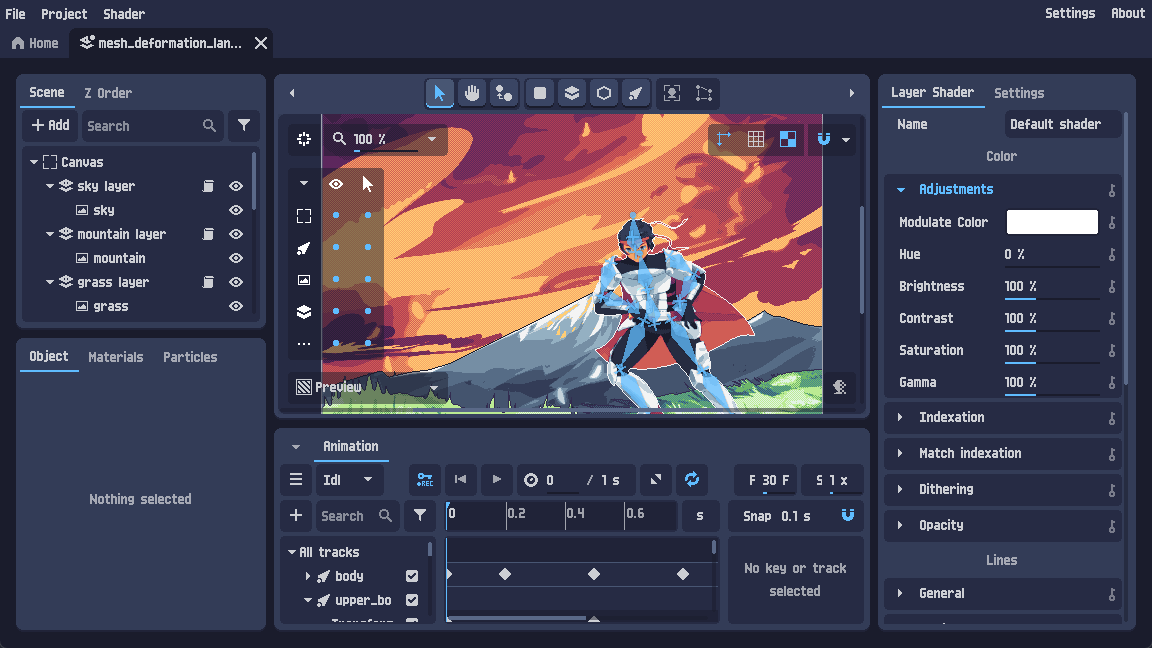The height and width of the screenshot is (648, 1152).
Task: Click the Preview checkerboard icon below the canvas
Action: pos(302,387)
